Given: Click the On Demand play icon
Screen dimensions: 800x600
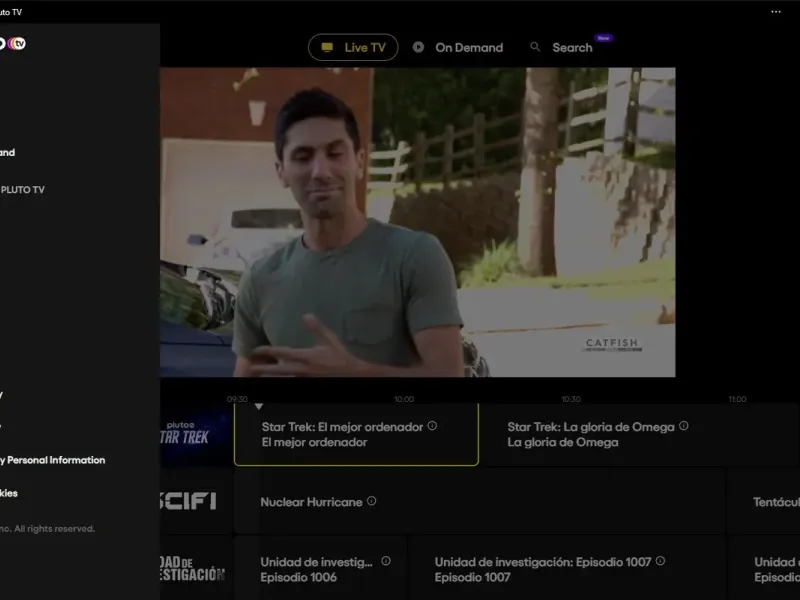Looking at the screenshot, I should (418, 47).
